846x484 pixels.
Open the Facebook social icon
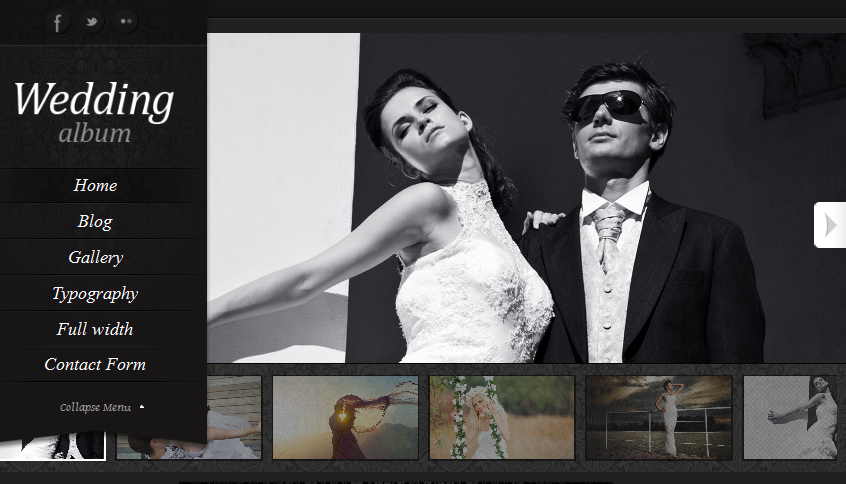[57, 22]
